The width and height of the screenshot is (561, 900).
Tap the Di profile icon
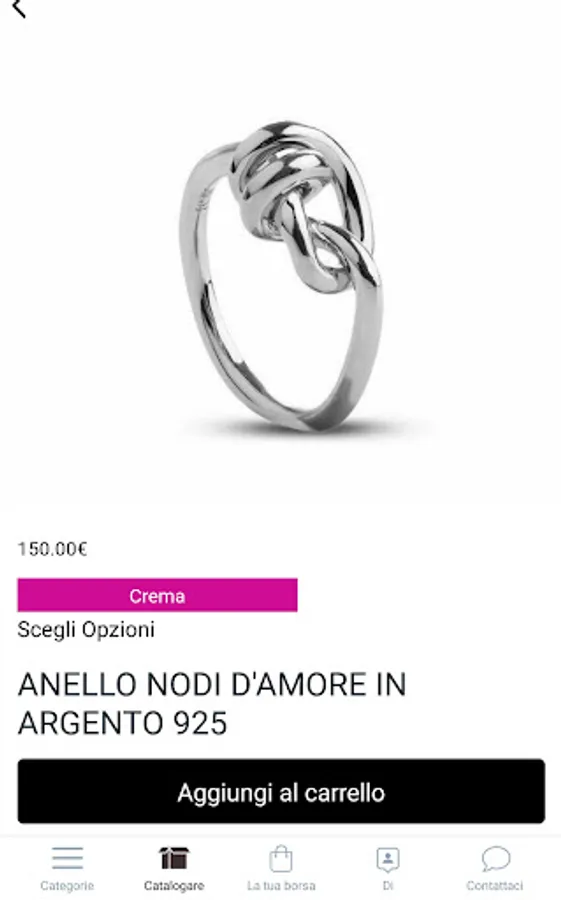pos(388,859)
